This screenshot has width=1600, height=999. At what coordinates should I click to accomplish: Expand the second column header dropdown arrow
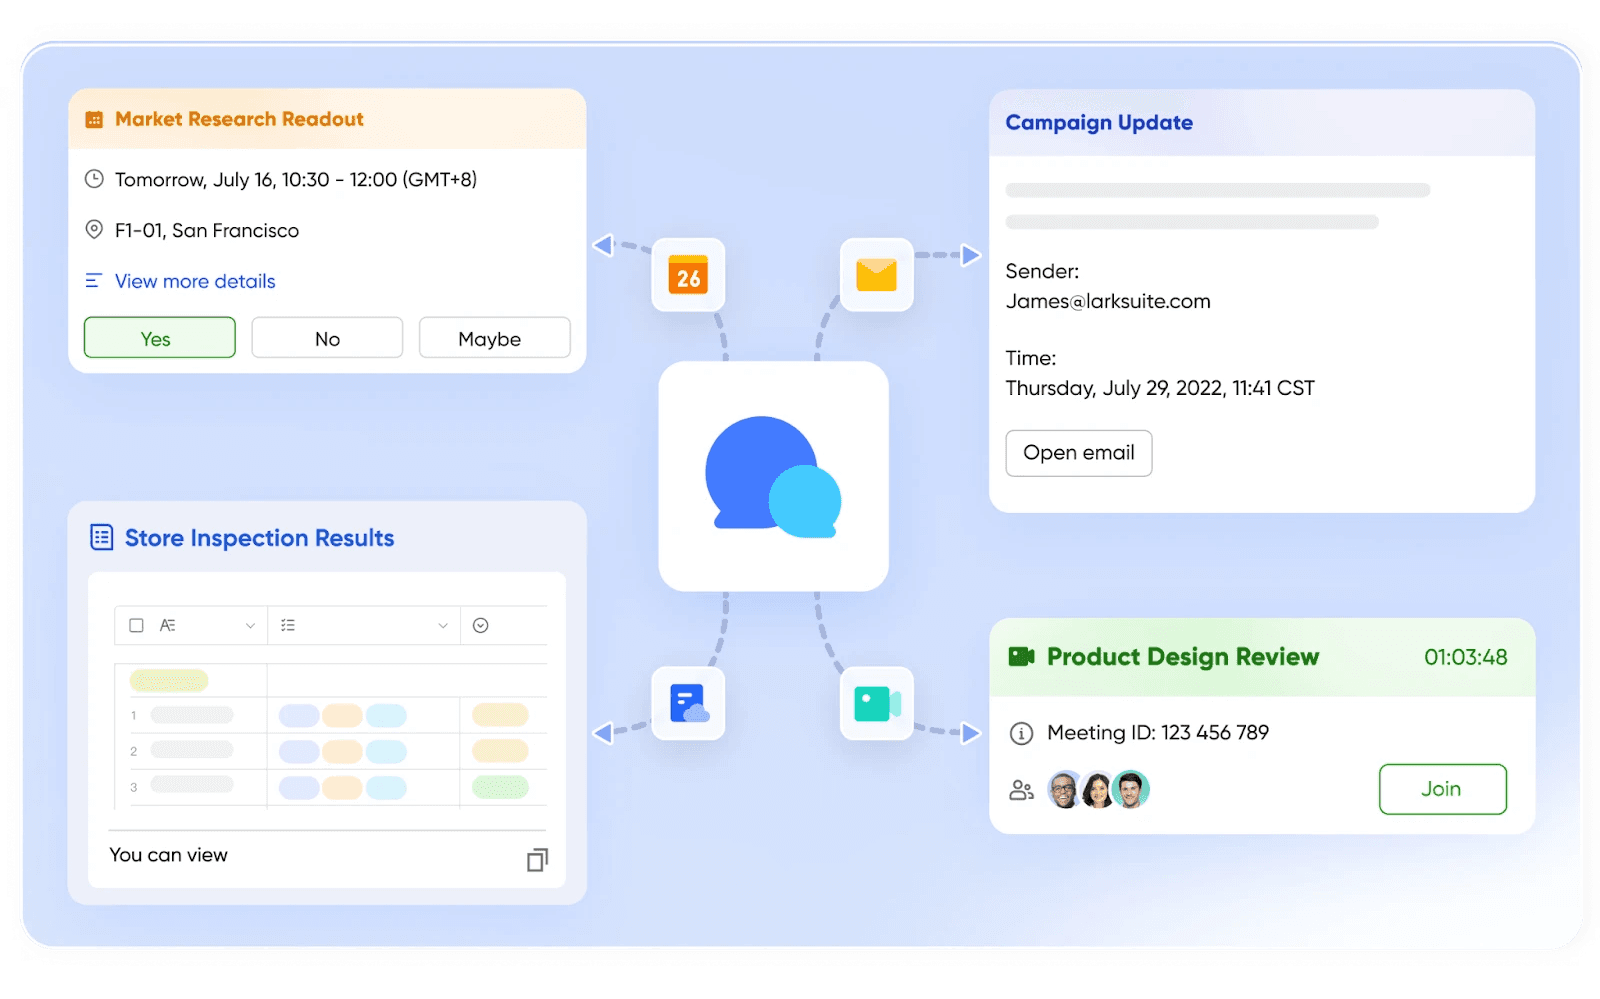pos(443,626)
